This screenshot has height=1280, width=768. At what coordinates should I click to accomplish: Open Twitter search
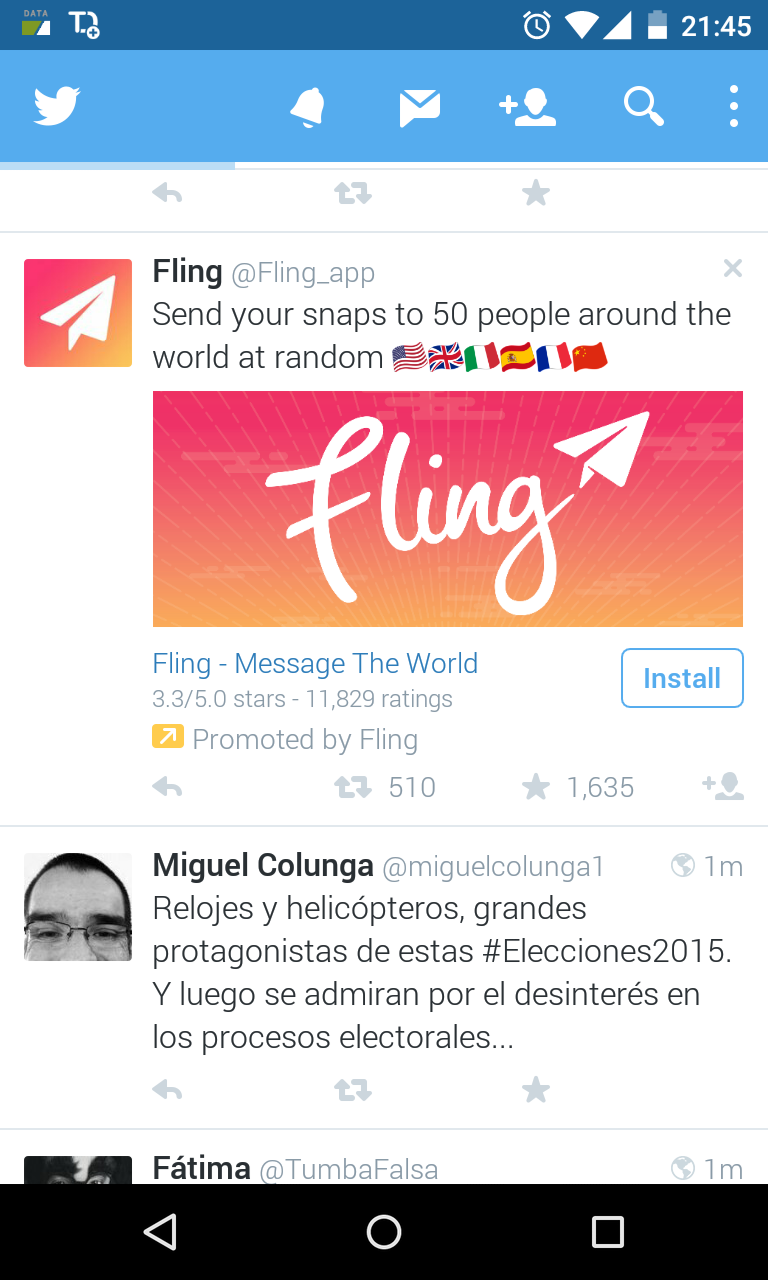[x=644, y=106]
